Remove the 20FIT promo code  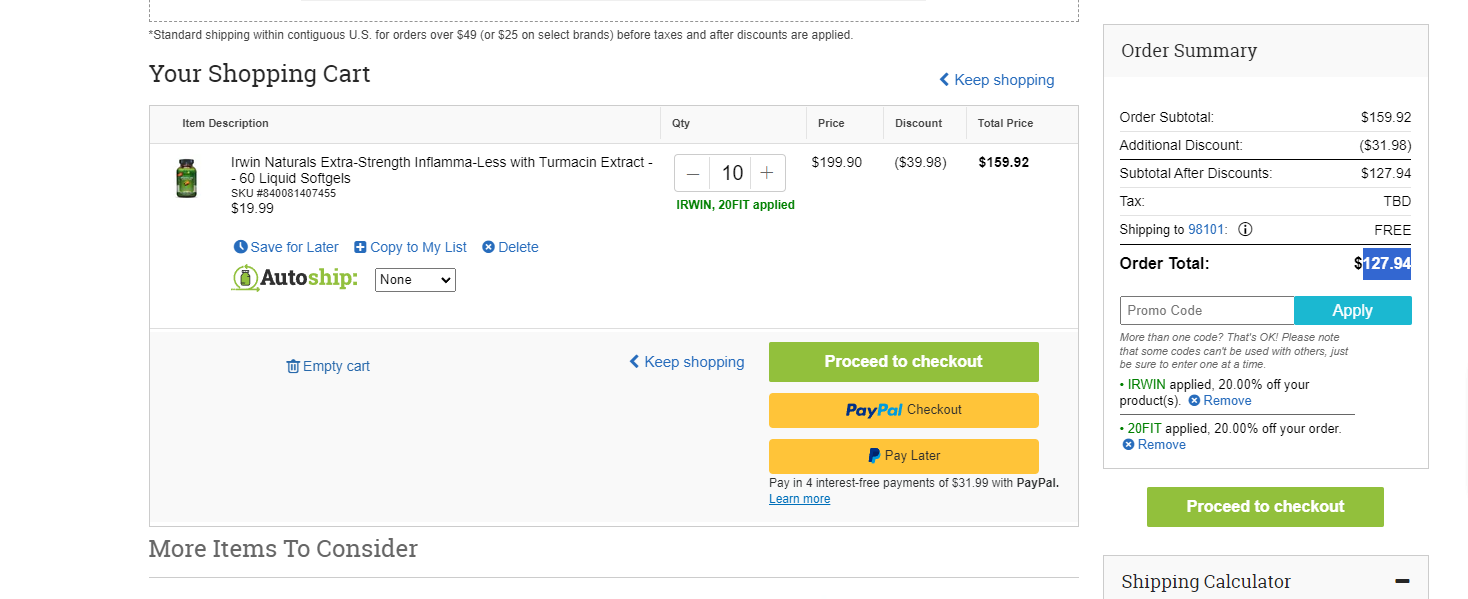(1154, 445)
